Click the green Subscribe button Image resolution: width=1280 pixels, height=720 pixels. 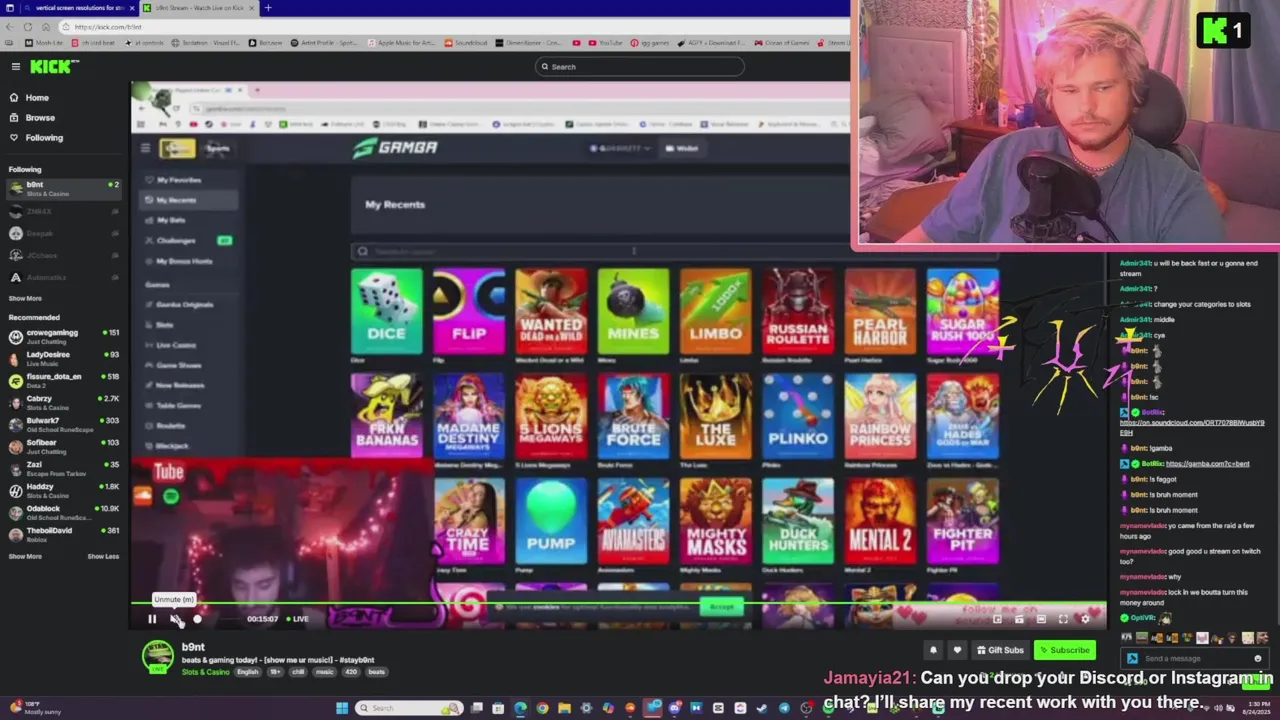1064,650
